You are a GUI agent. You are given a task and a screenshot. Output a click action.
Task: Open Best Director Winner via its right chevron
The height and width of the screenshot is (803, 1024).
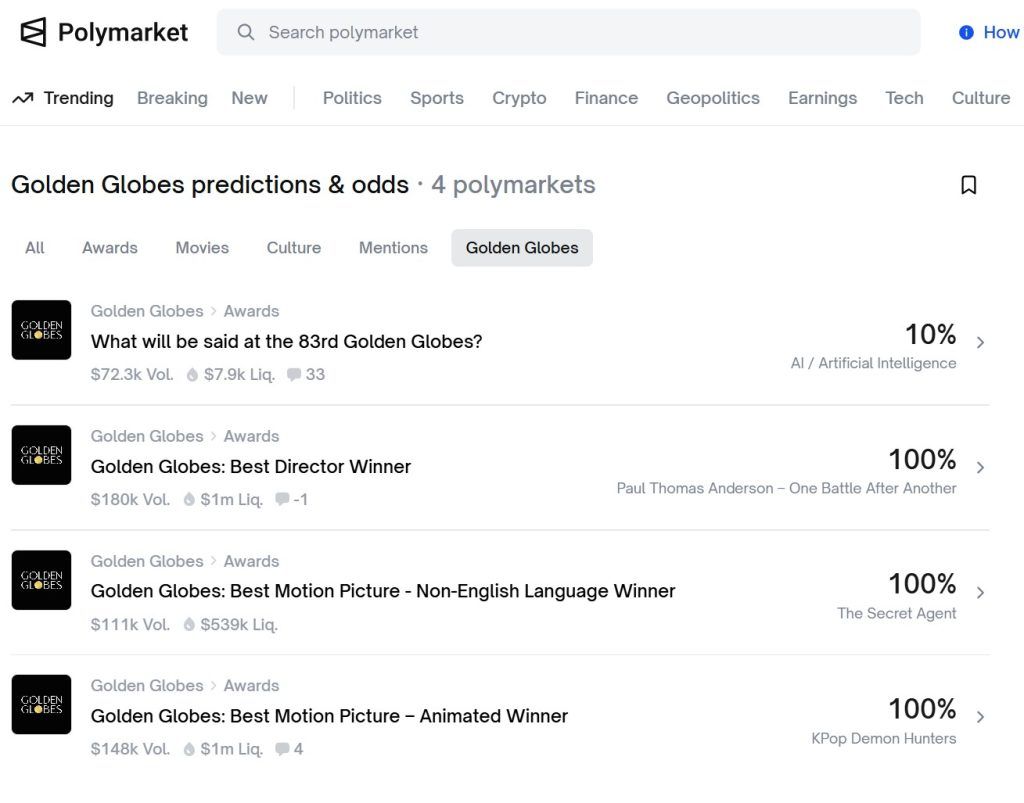(978, 465)
